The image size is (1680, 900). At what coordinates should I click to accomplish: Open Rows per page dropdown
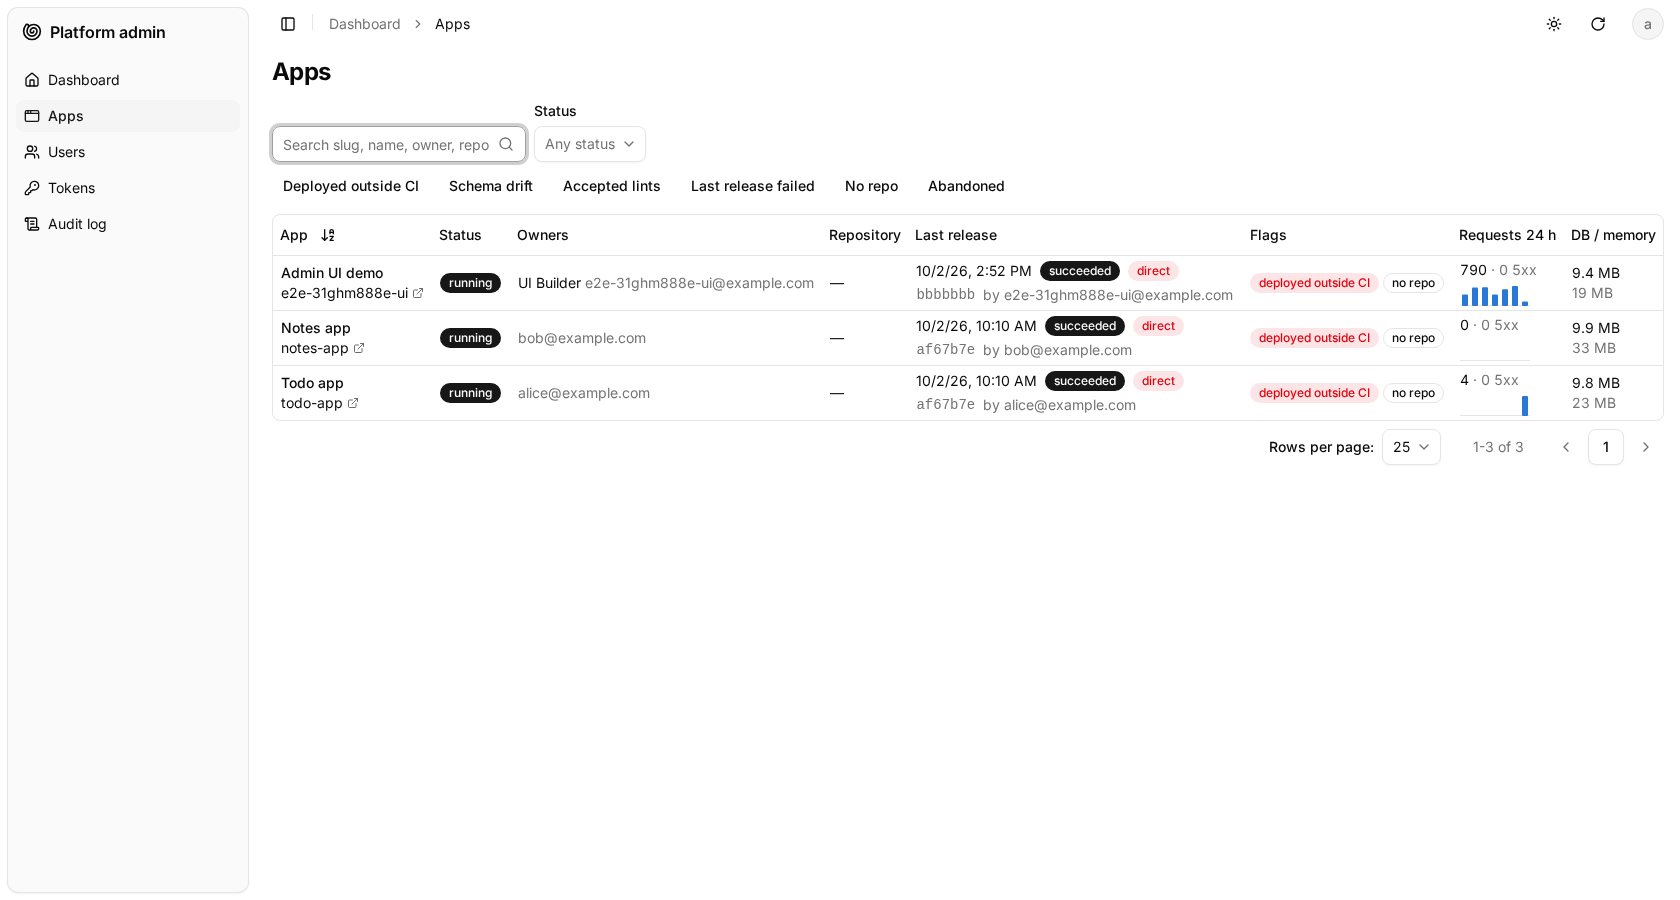pyautogui.click(x=1411, y=447)
